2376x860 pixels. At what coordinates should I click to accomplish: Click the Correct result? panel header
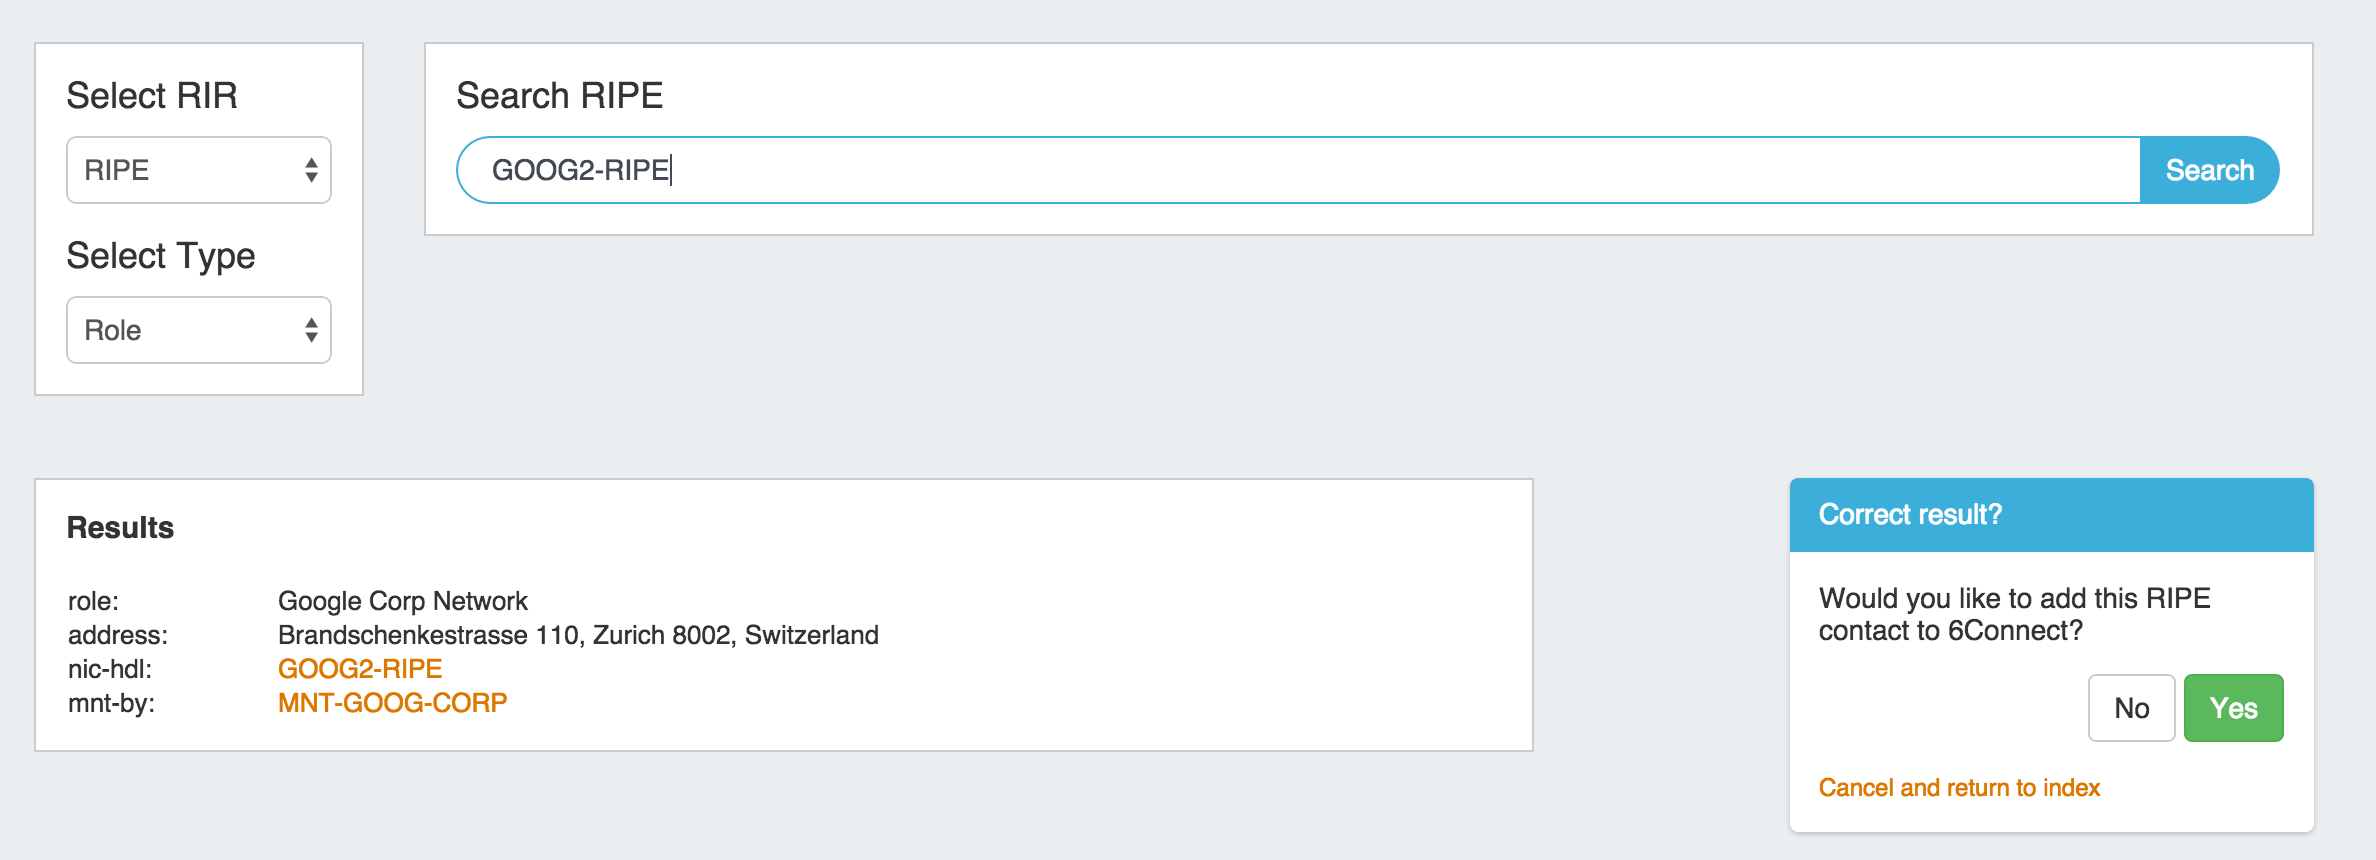coord(2051,515)
